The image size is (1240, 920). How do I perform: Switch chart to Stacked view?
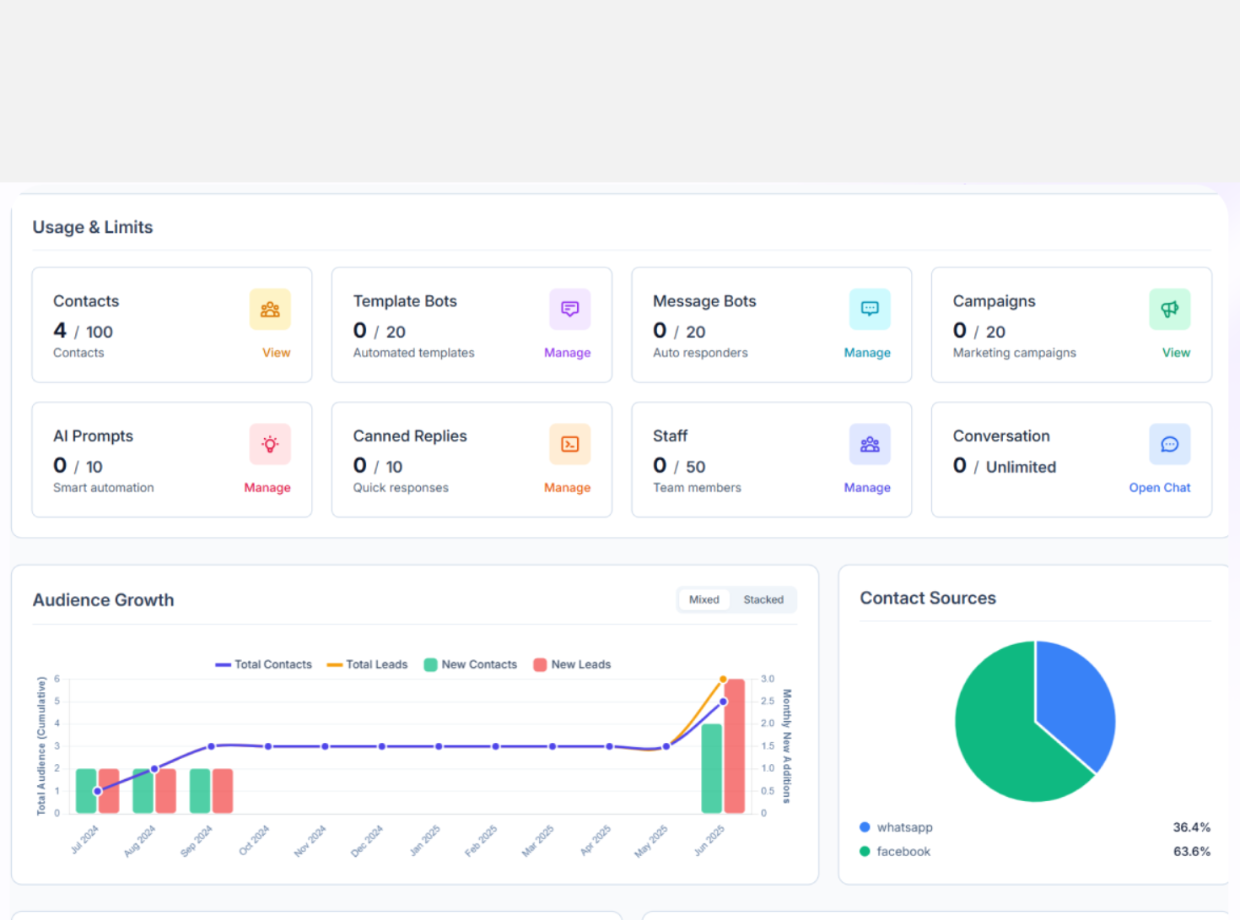[763, 600]
